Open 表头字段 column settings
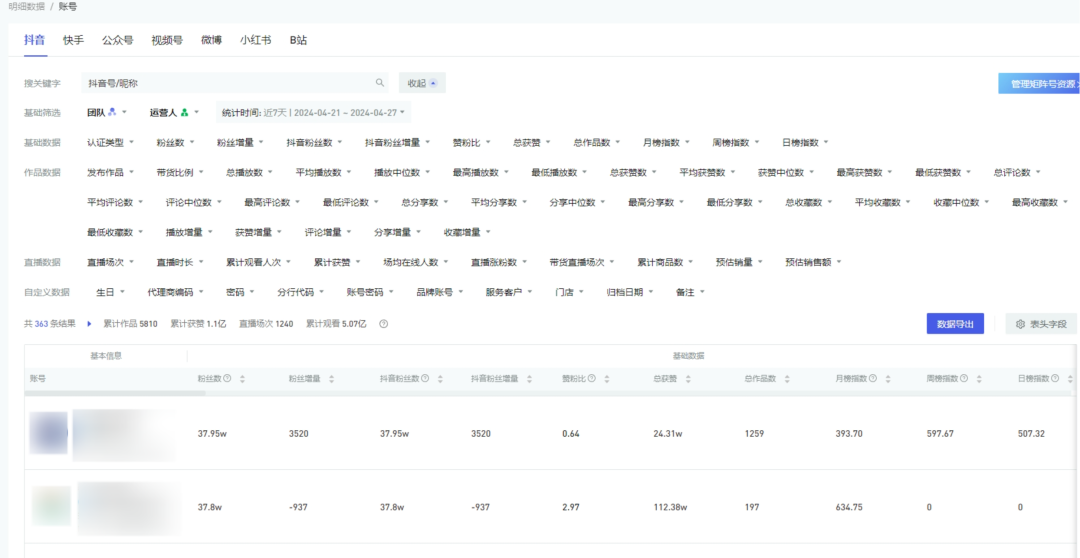1080x558 pixels. pos(1041,324)
